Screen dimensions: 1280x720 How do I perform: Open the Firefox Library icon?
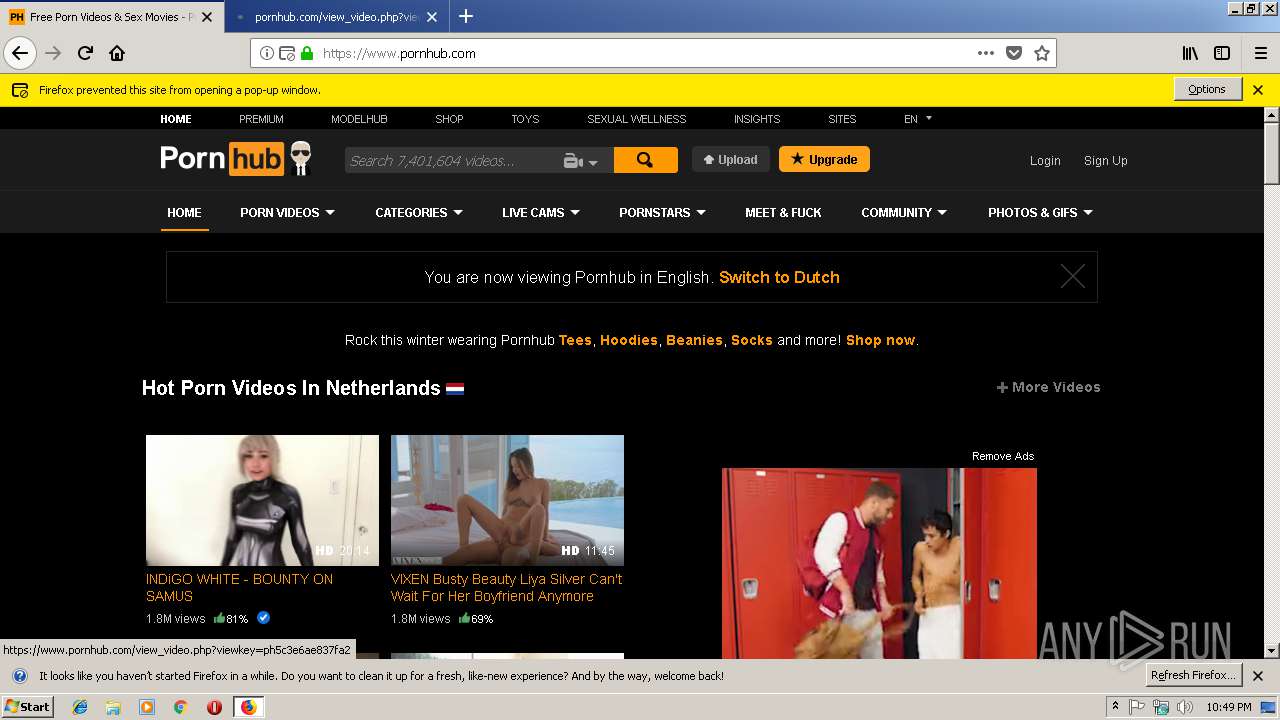click(x=1190, y=53)
